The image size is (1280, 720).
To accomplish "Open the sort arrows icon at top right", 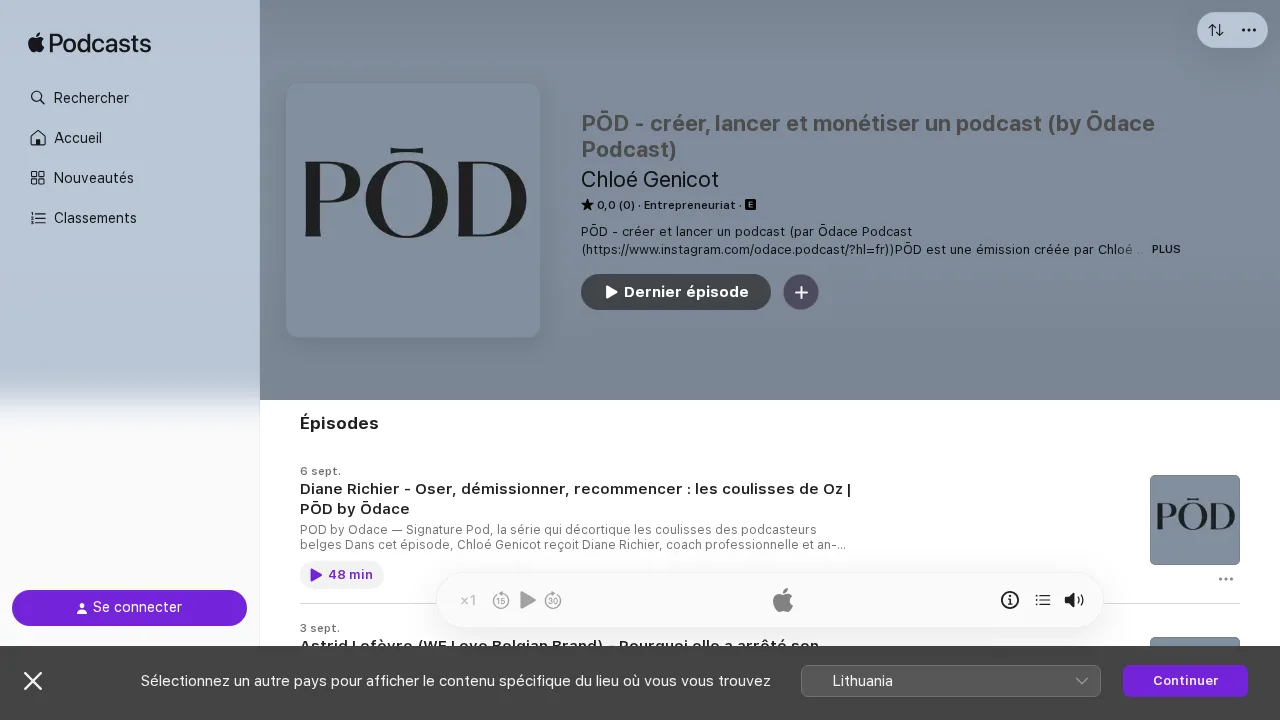I will pyautogui.click(x=1216, y=30).
